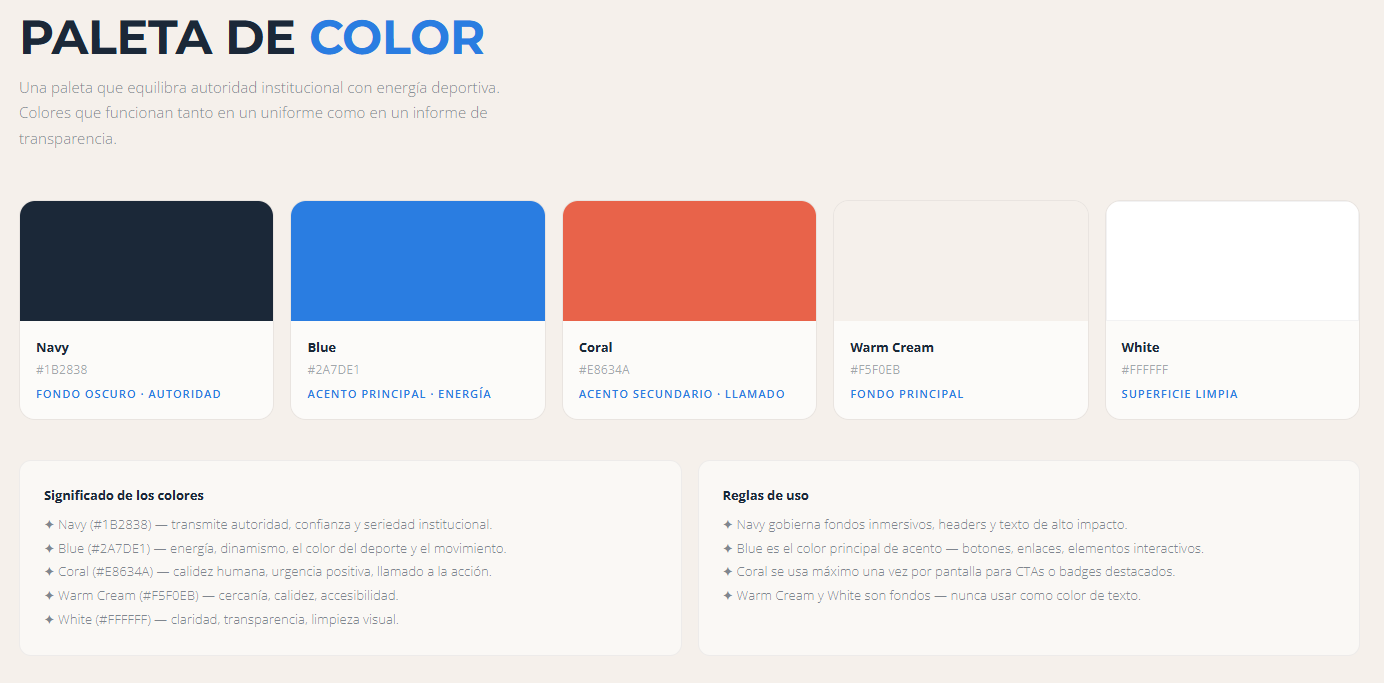1384x683 pixels.
Task: Click the 'Acento principal · Energía' tag
Action: 399,394
